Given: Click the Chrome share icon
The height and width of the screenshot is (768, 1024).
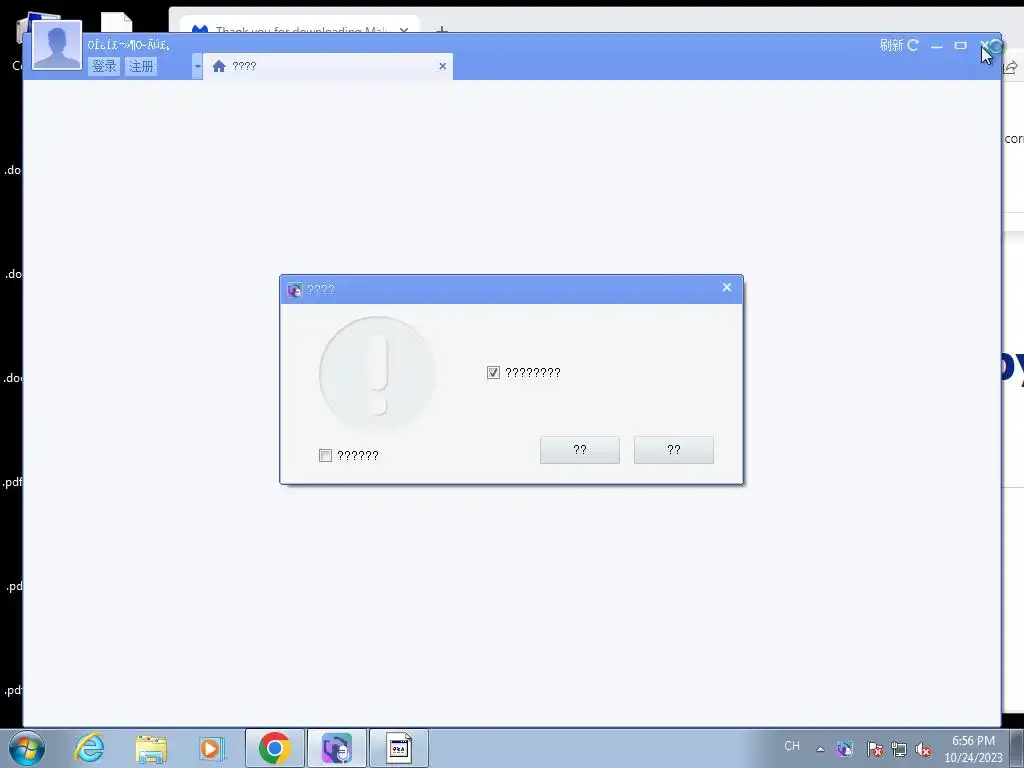Looking at the screenshot, I should click(1011, 67).
